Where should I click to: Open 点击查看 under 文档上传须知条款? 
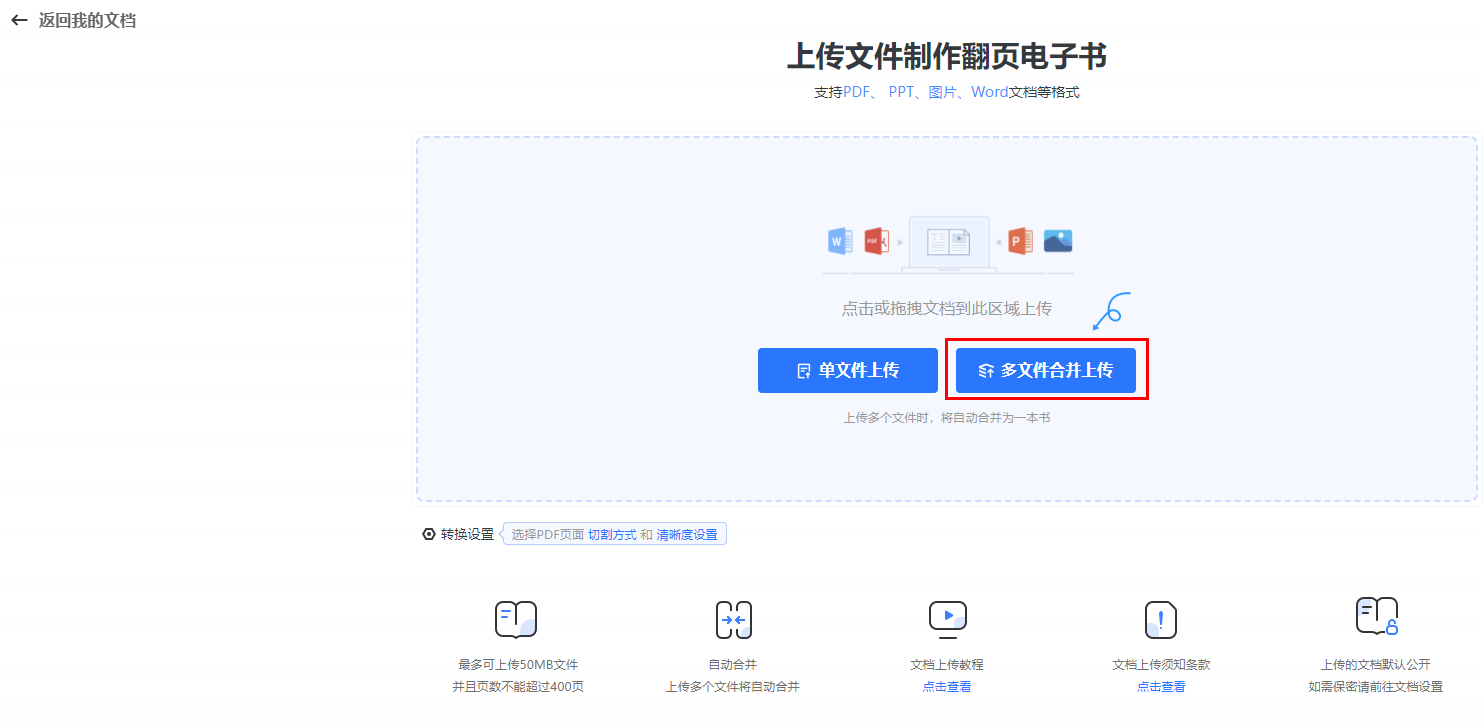pyautogui.click(x=1160, y=687)
